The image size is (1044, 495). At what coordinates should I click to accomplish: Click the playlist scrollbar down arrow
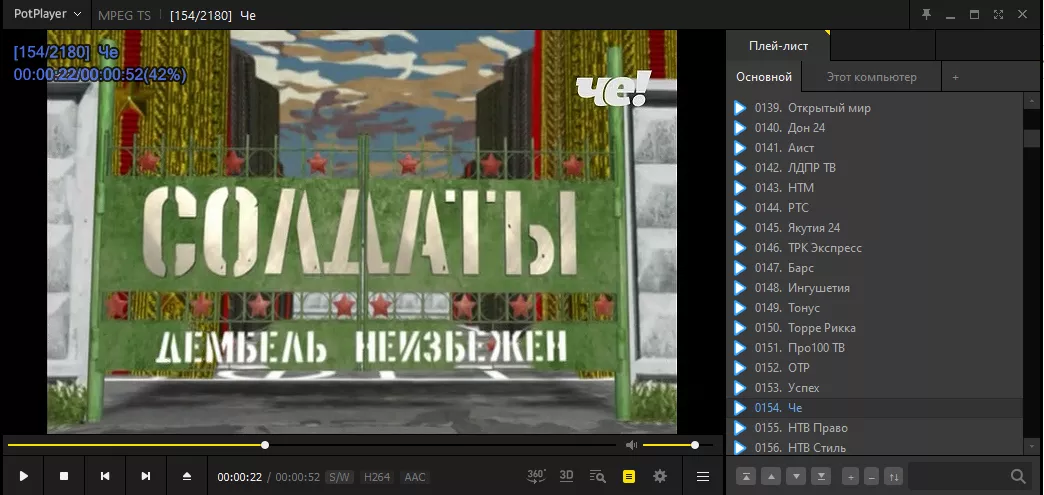tap(1032, 446)
